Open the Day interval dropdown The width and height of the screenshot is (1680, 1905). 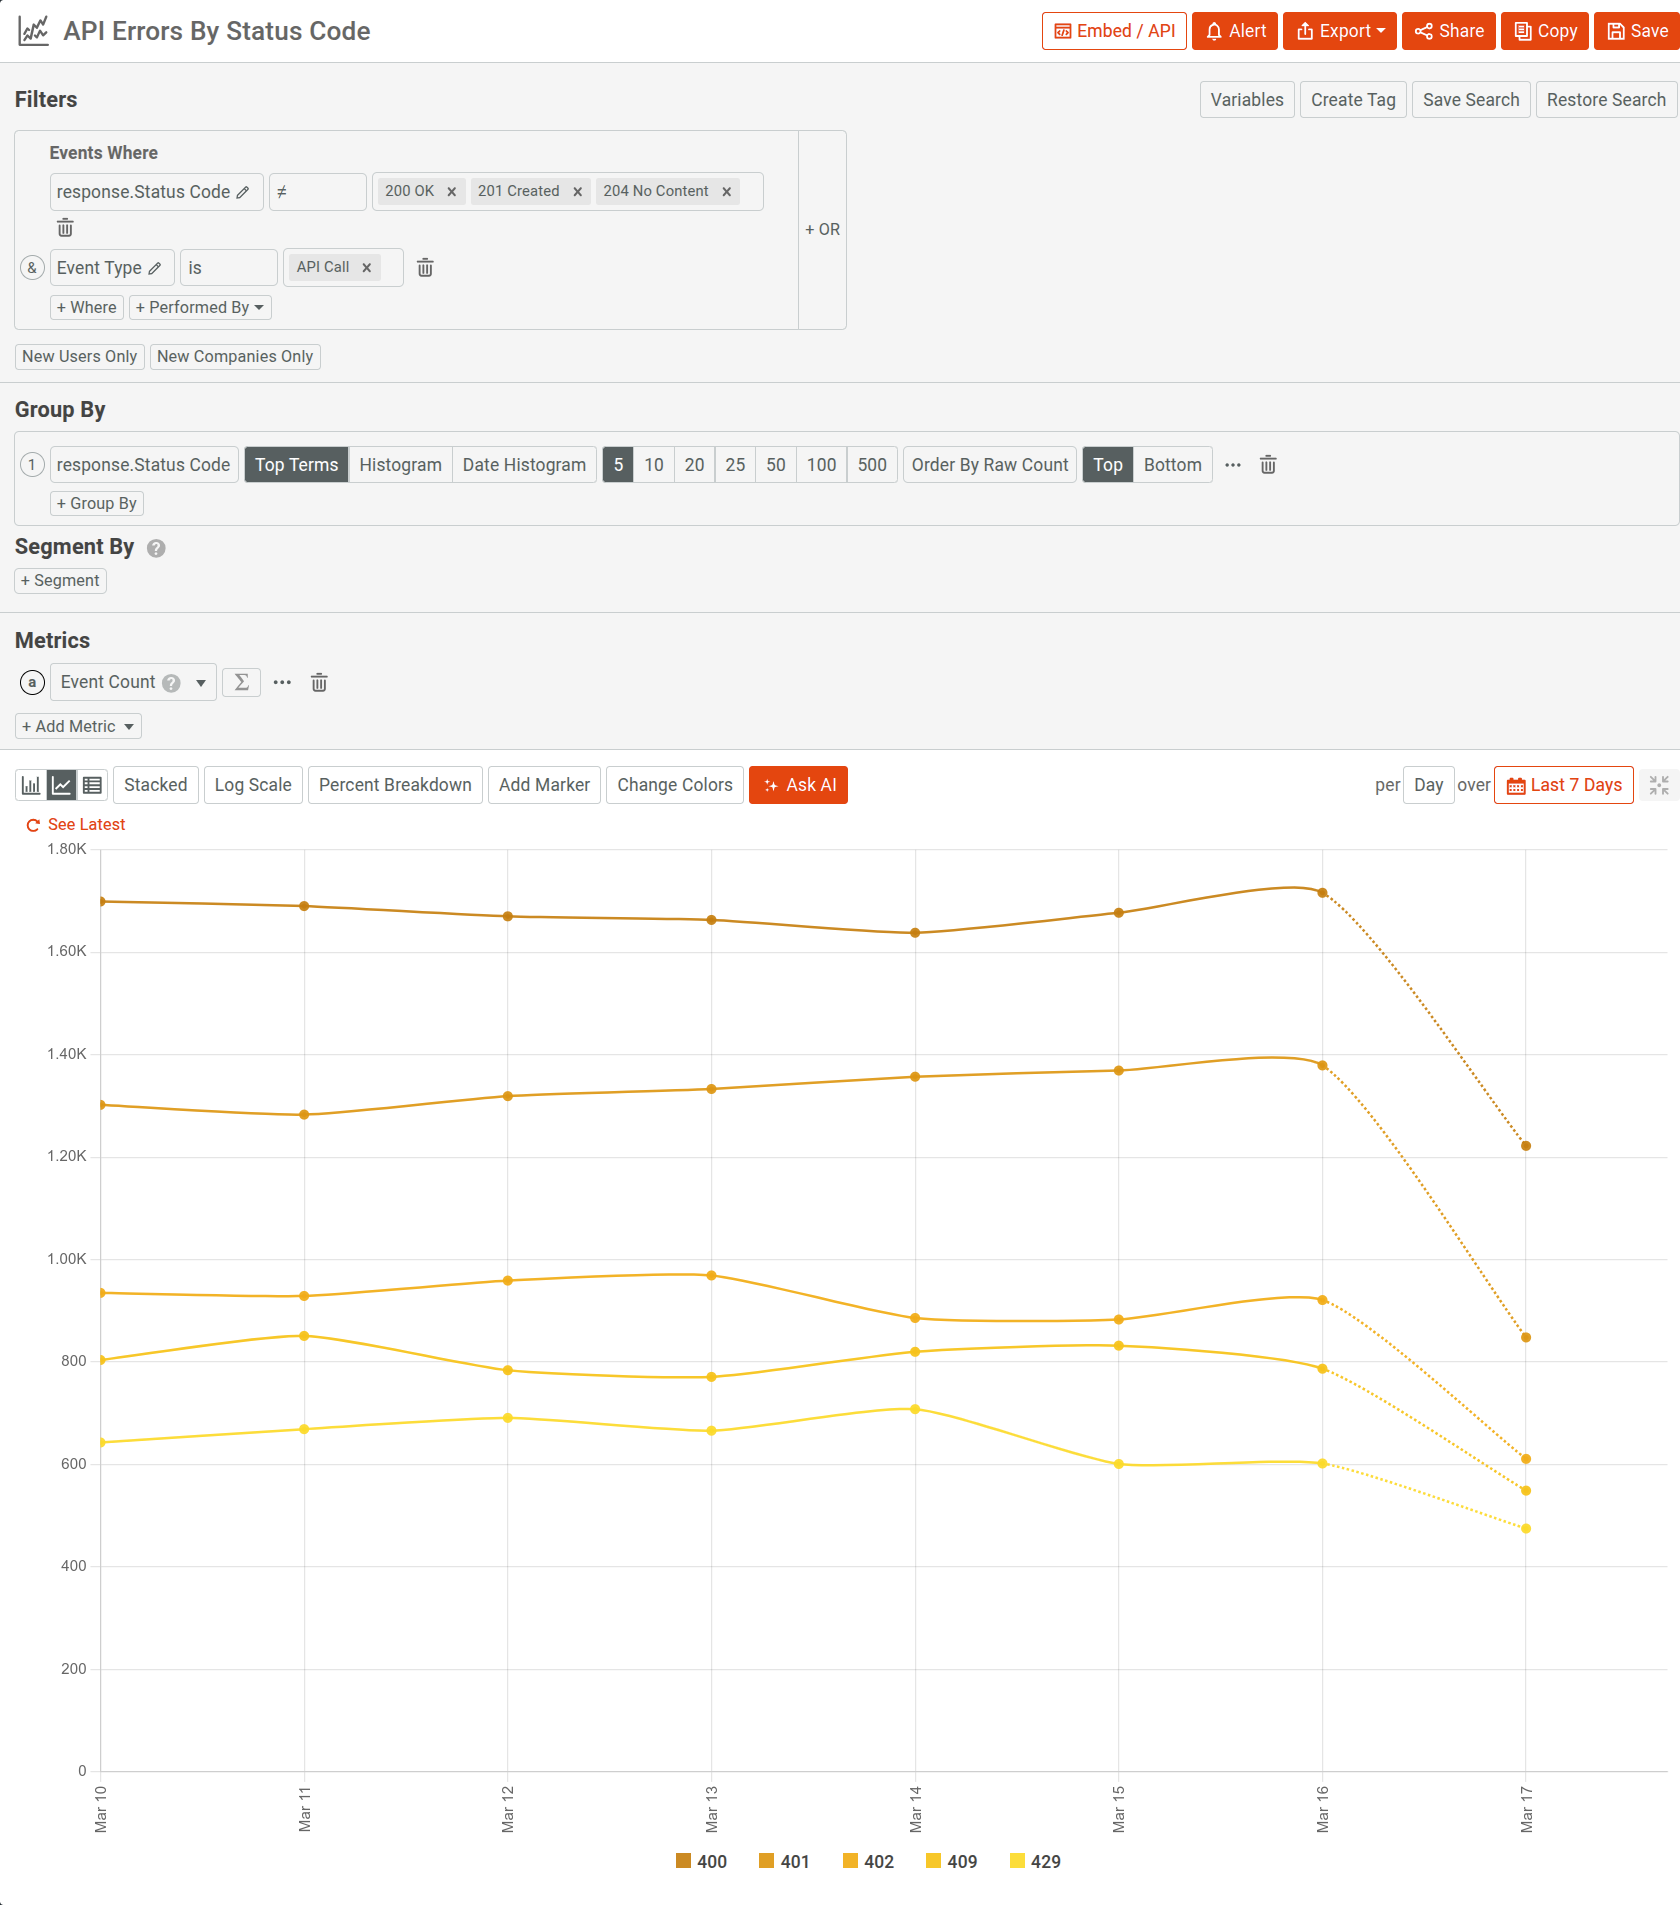1428,785
